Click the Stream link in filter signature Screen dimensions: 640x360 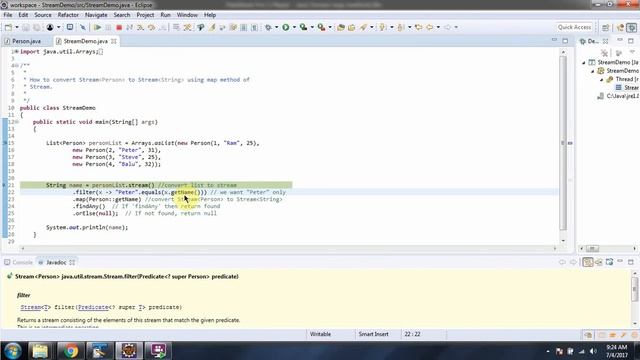tap(32, 307)
